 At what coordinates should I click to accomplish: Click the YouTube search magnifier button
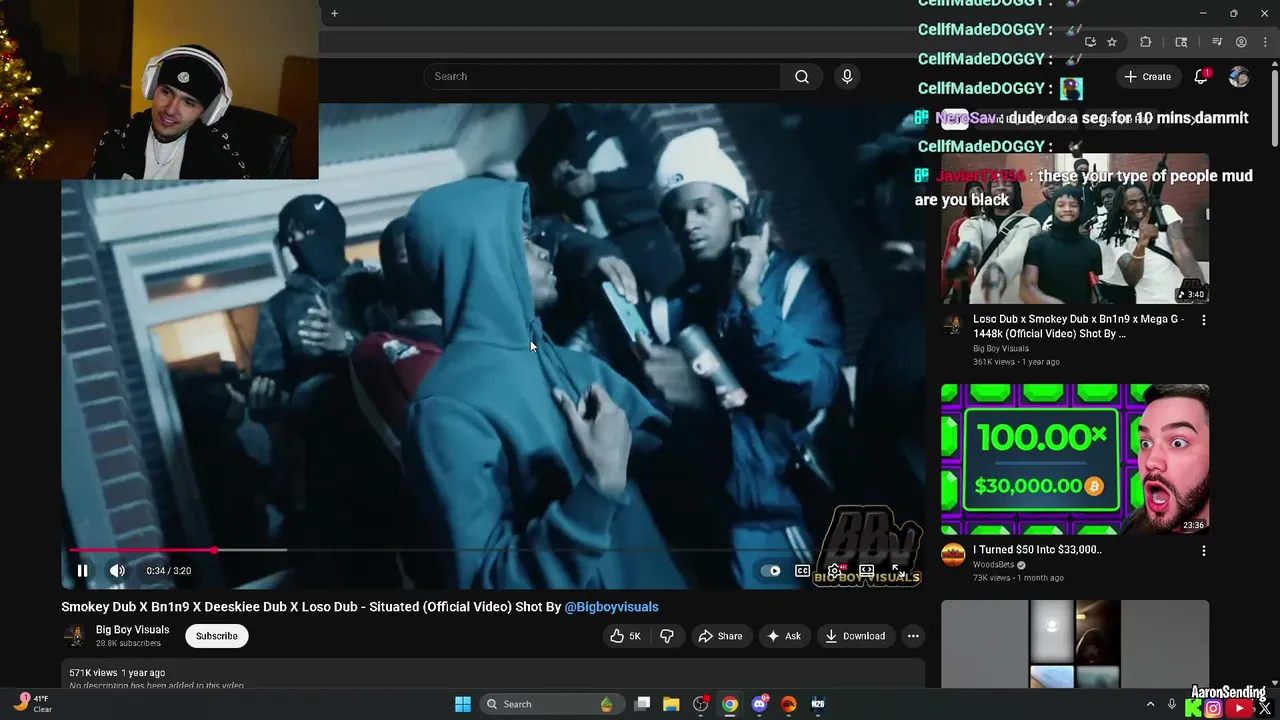point(802,77)
